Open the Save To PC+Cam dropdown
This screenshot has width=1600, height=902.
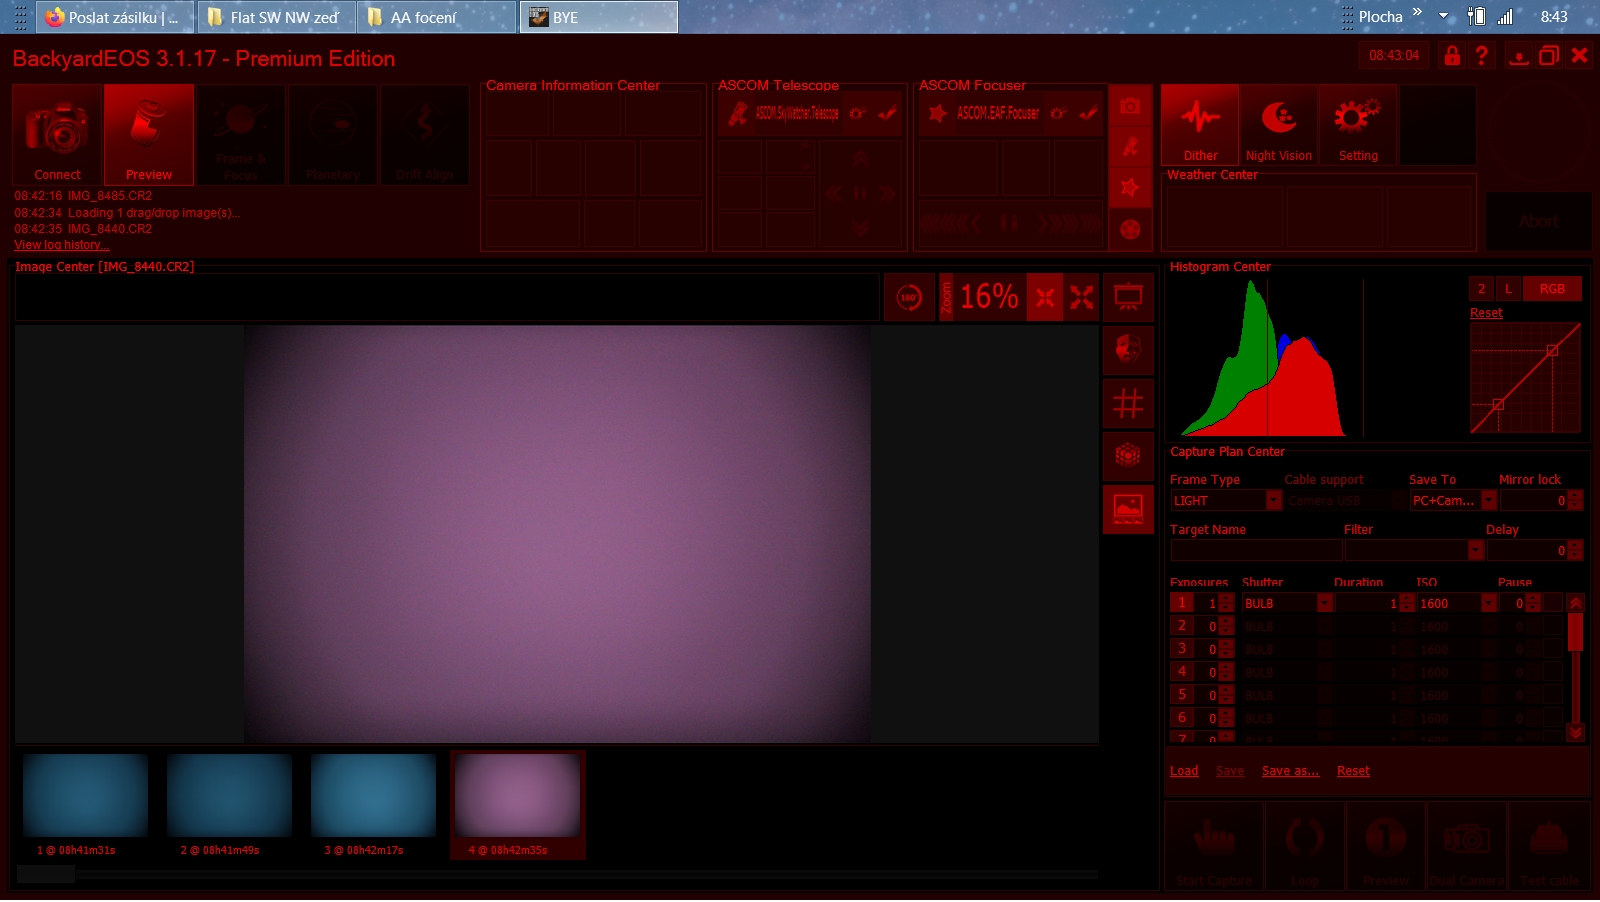(1489, 500)
